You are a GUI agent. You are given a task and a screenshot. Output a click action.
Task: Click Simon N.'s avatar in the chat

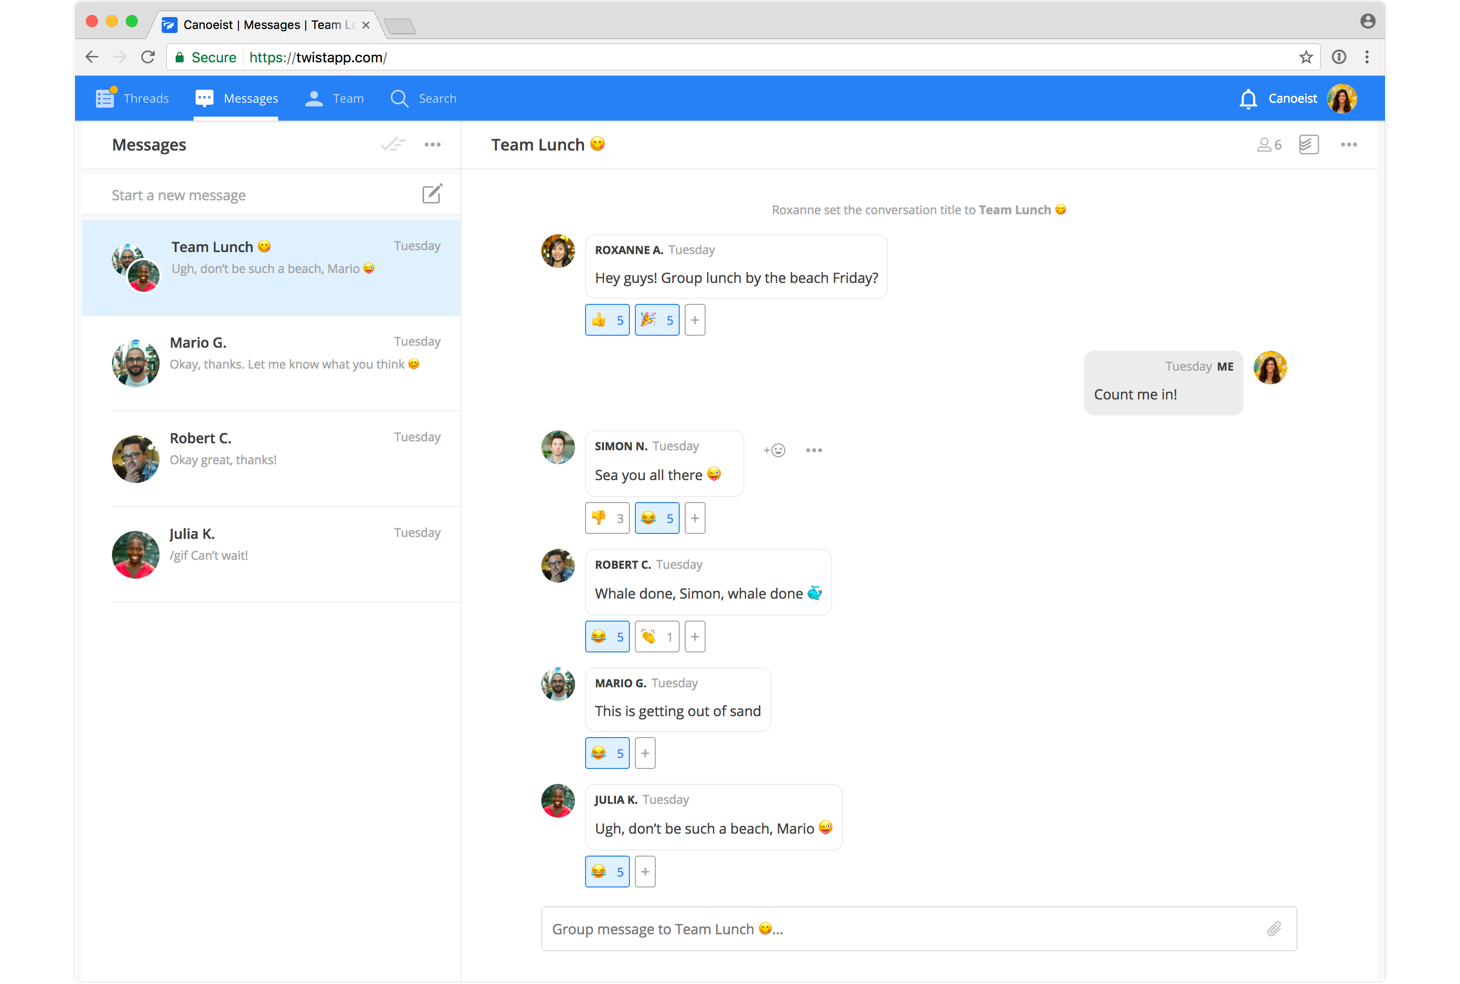tap(558, 447)
